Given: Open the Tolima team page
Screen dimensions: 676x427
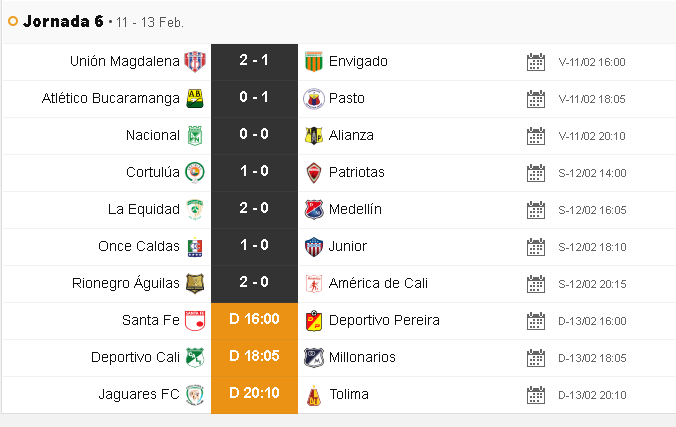Looking at the screenshot, I should (x=349, y=395).
